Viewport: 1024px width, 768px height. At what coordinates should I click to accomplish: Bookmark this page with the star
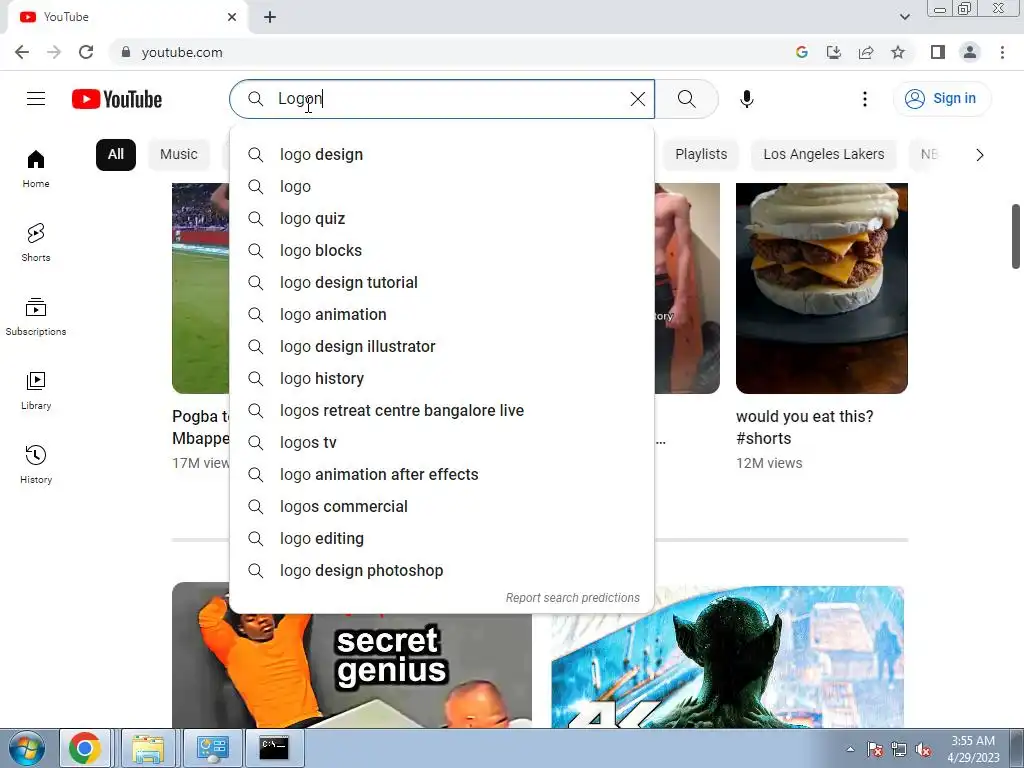(x=898, y=52)
